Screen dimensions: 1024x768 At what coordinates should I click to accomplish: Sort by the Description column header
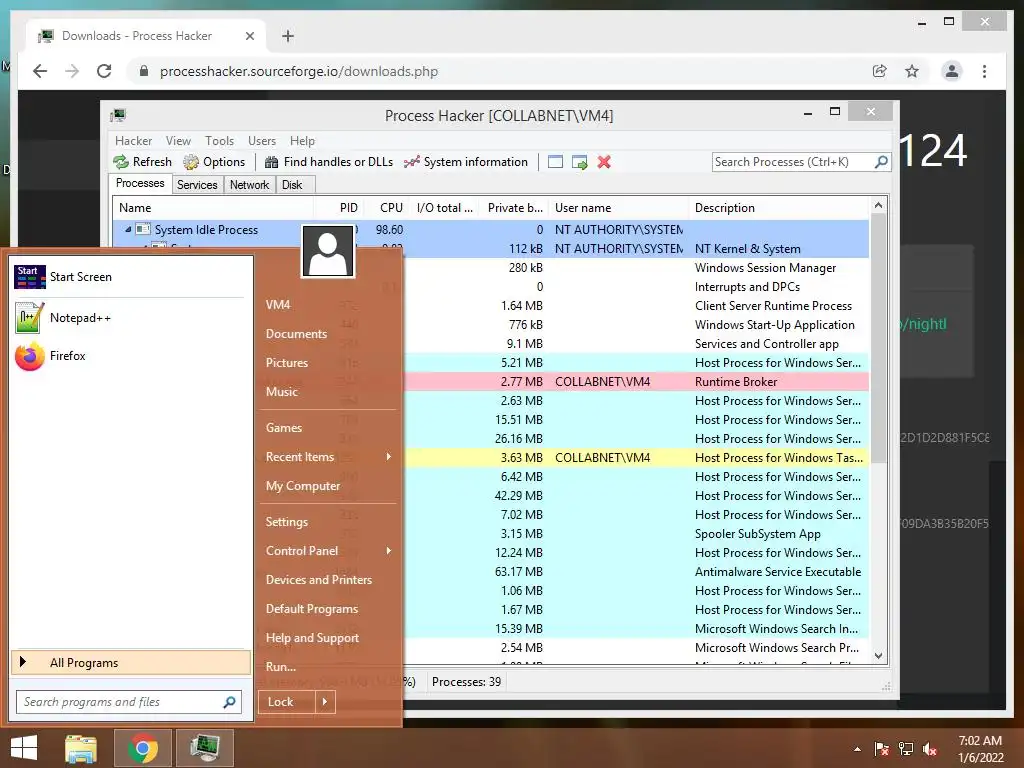780,208
